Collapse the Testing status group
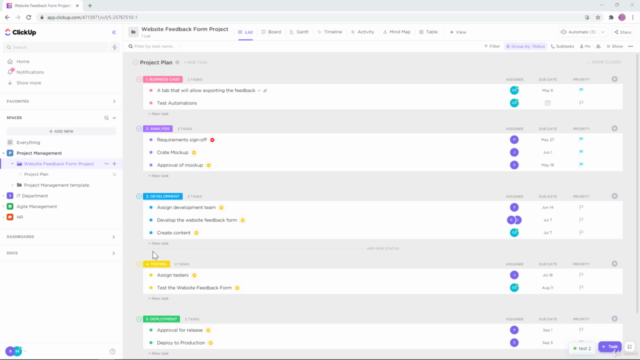The height and width of the screenshot is (360, 640). pos(139,264)
